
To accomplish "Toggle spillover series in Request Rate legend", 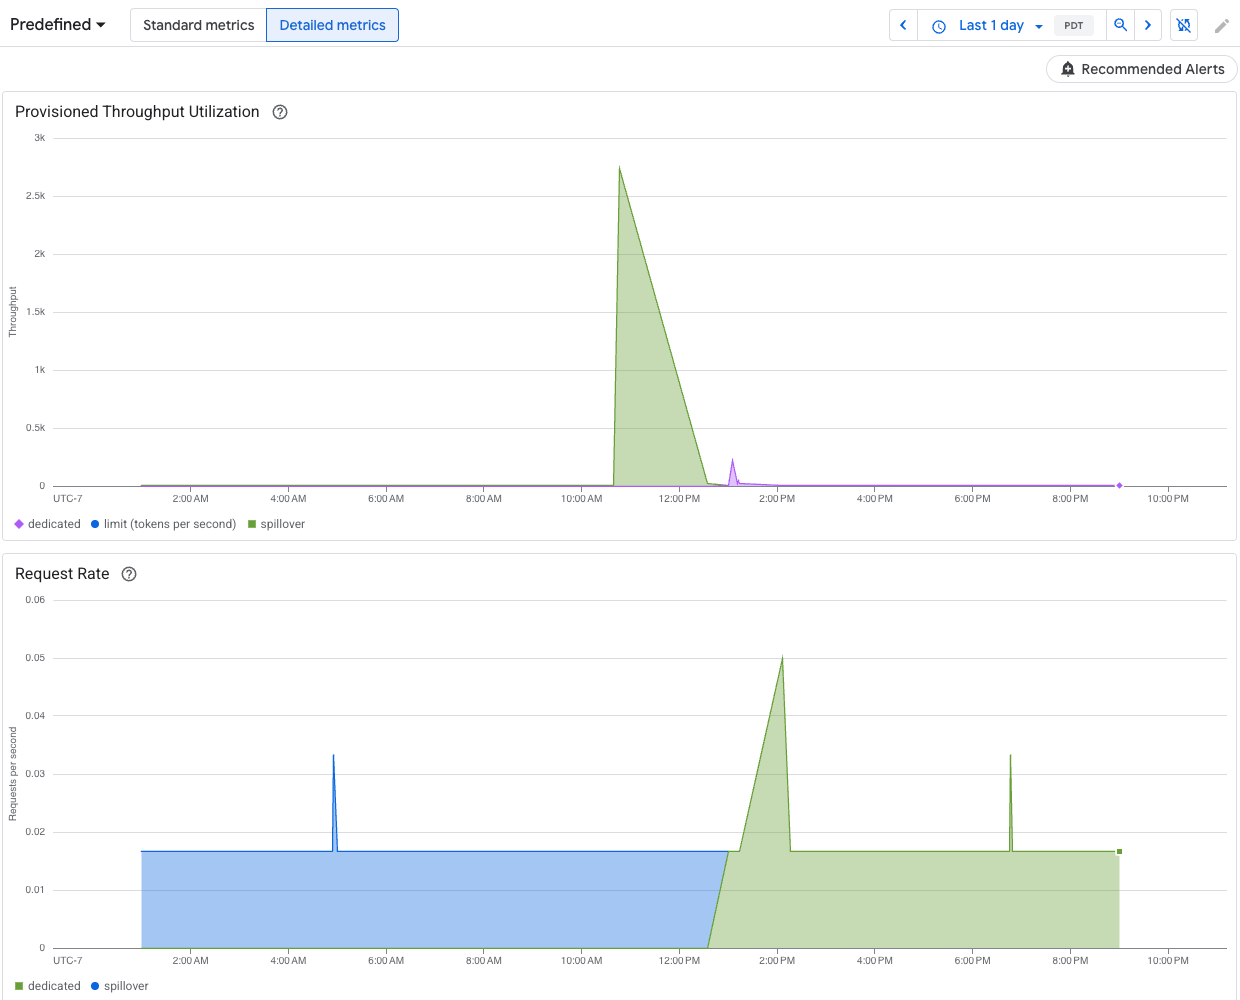I will click(119, 986).
